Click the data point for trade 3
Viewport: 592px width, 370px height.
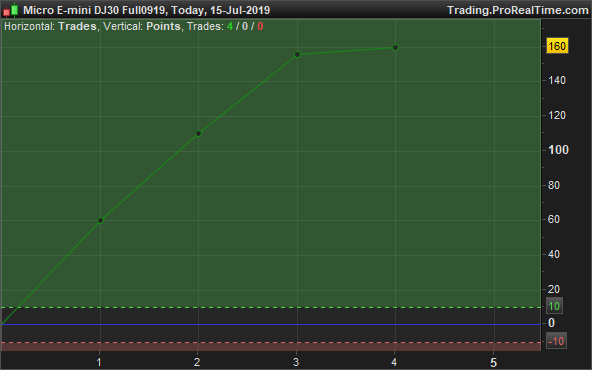(x=298, y=54)
